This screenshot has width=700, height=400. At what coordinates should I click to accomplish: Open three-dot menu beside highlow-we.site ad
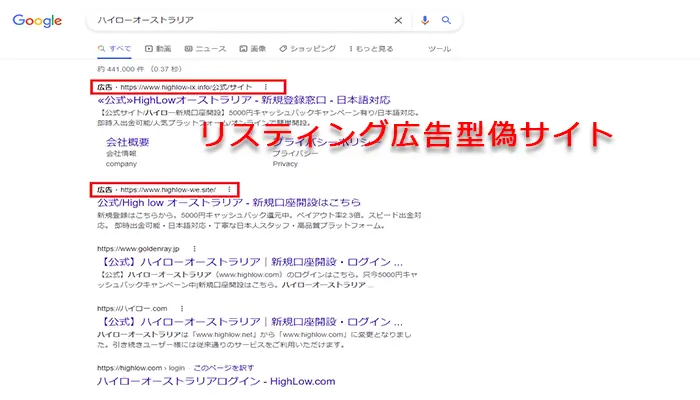pos(229,190)
